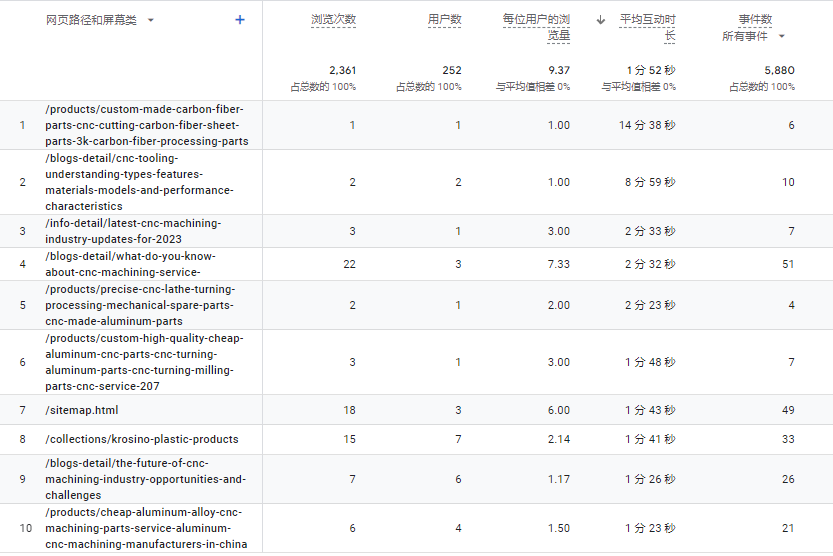Viewport: 833px width, 556px height.
Task: Open the future-of-cnc-machining-industry blog path
Action: [145, 479]
